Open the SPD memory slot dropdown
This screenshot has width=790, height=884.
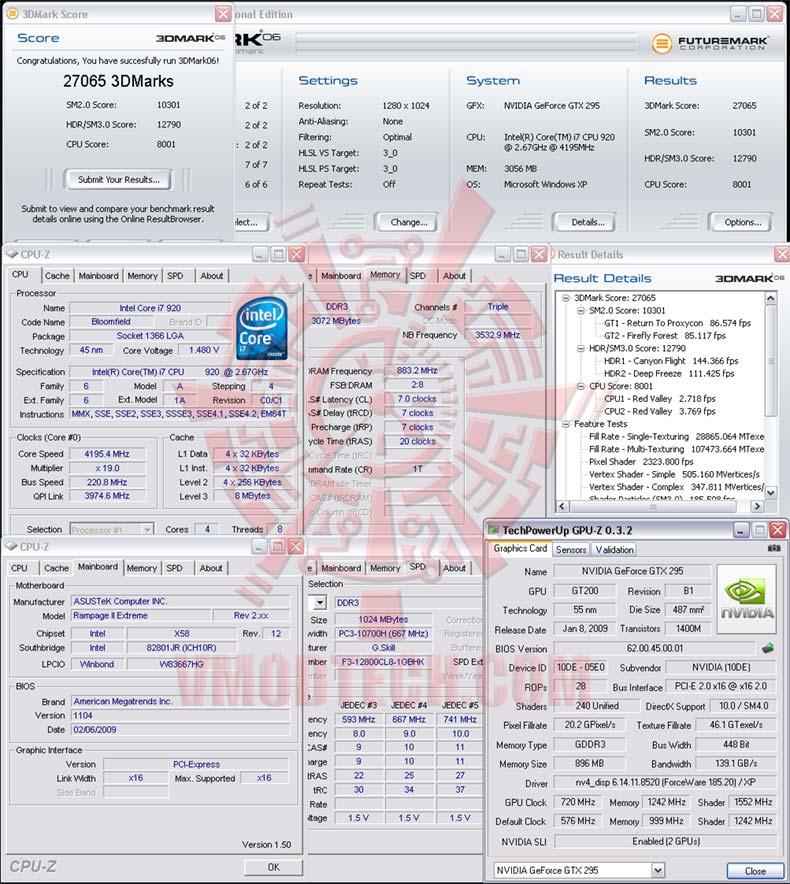(320, 603)
